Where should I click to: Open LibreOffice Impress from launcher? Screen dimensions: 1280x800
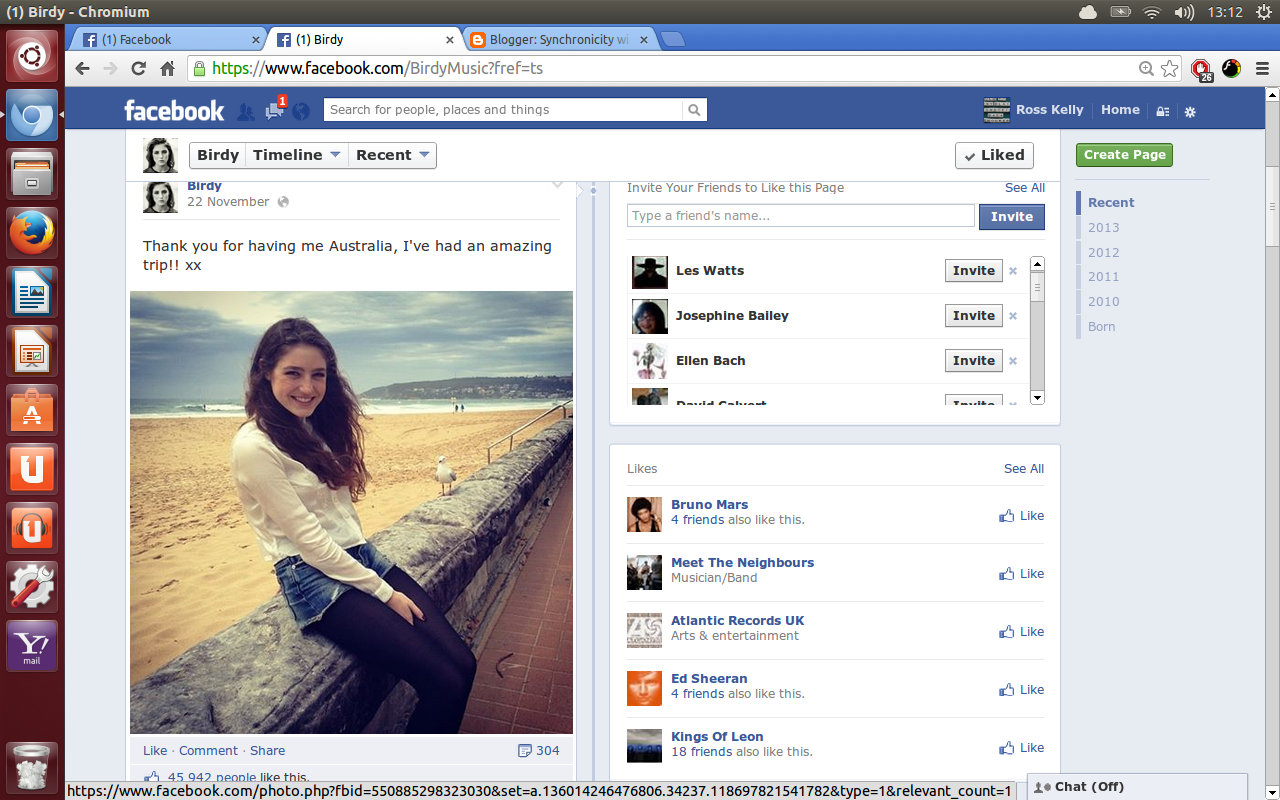point(32,351)
